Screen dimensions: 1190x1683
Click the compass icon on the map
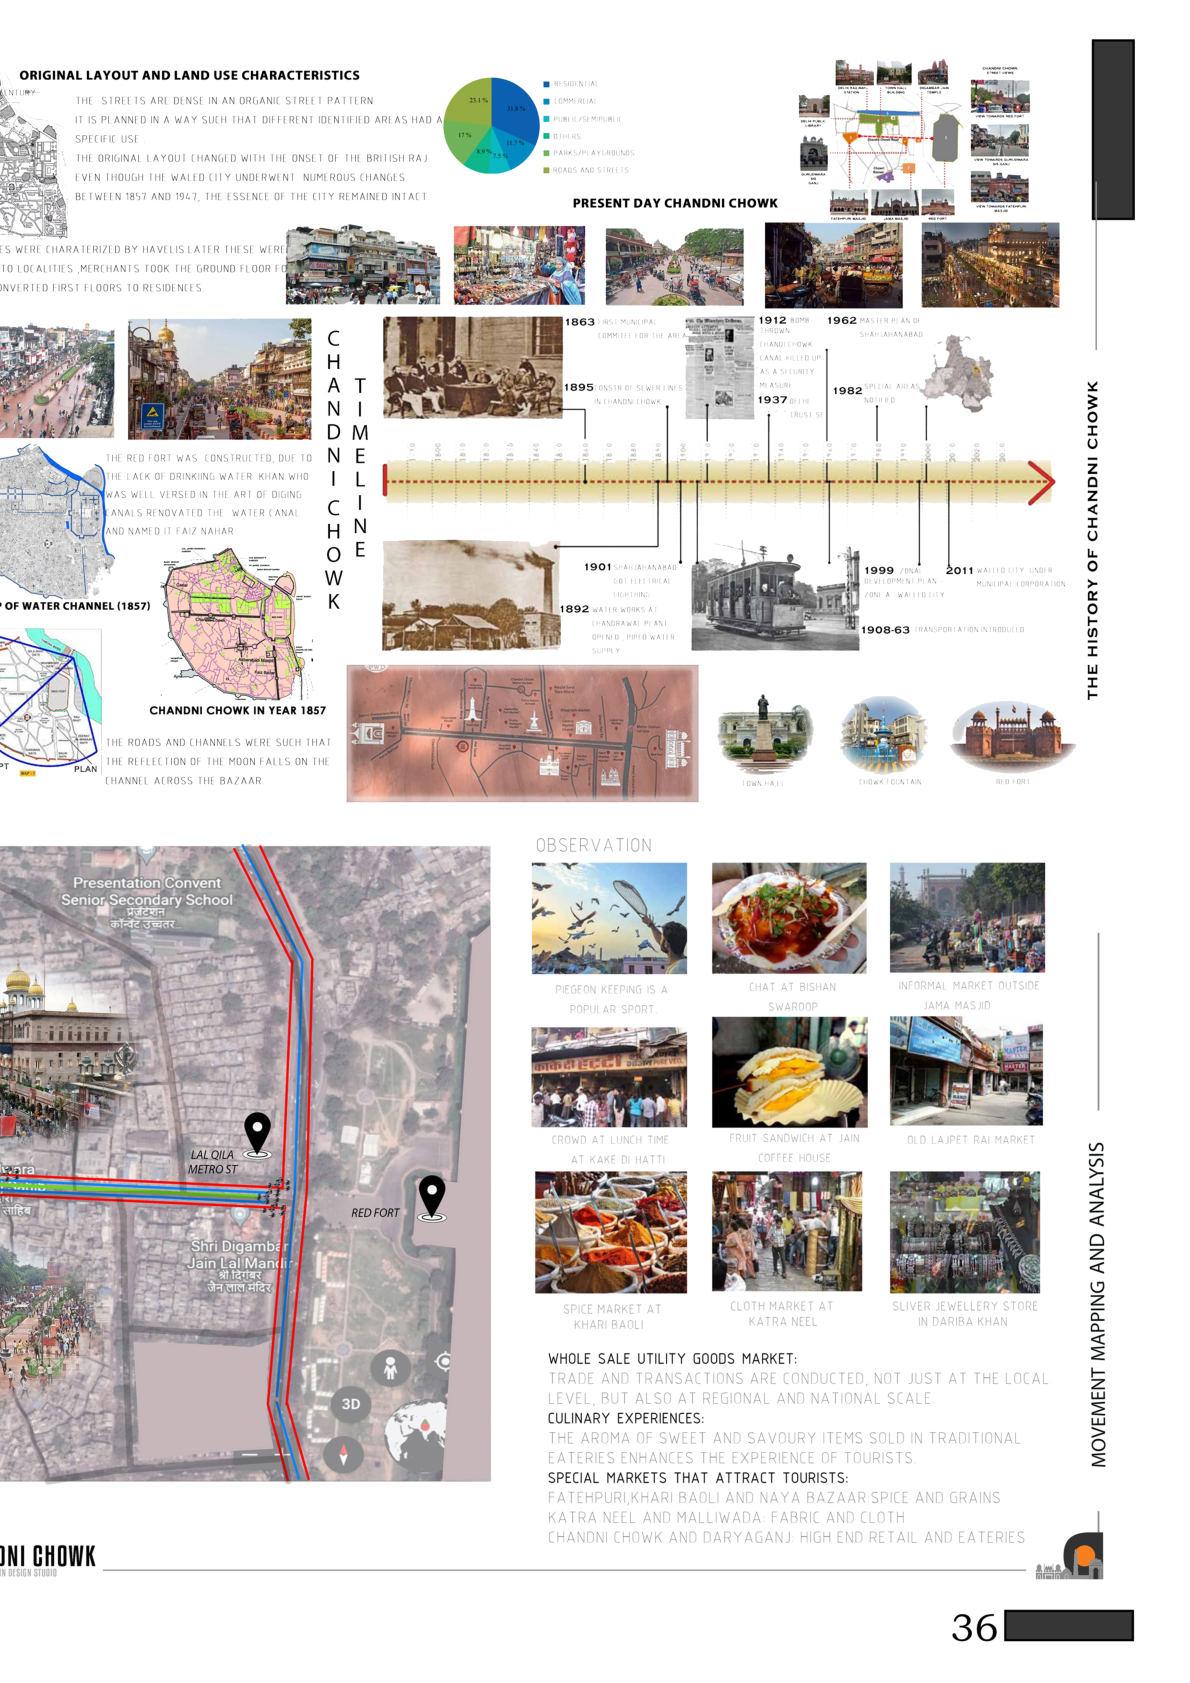pyautogui.click(x=343, y=1453)
